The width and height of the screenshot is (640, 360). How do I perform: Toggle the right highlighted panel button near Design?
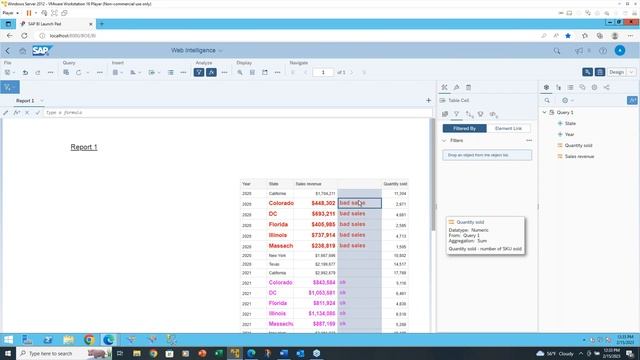pyautogui.click(x=600, y=72)
